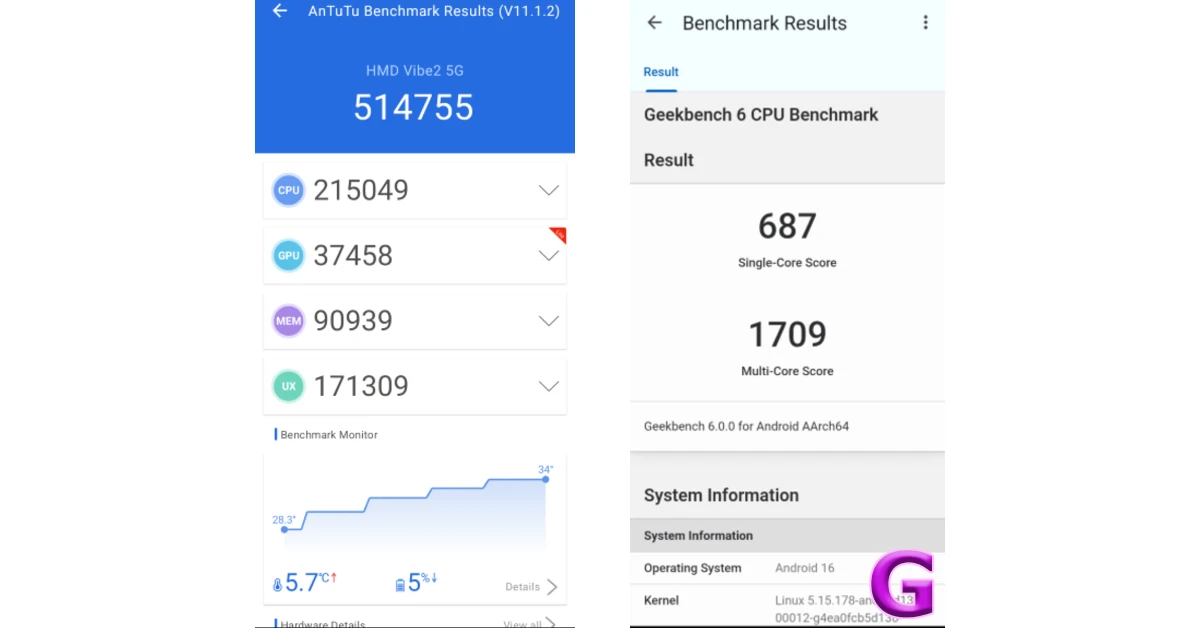This screenshot has width=1200, height=628.
Task: Open Hardware Details View all
Action: (530, 624)
